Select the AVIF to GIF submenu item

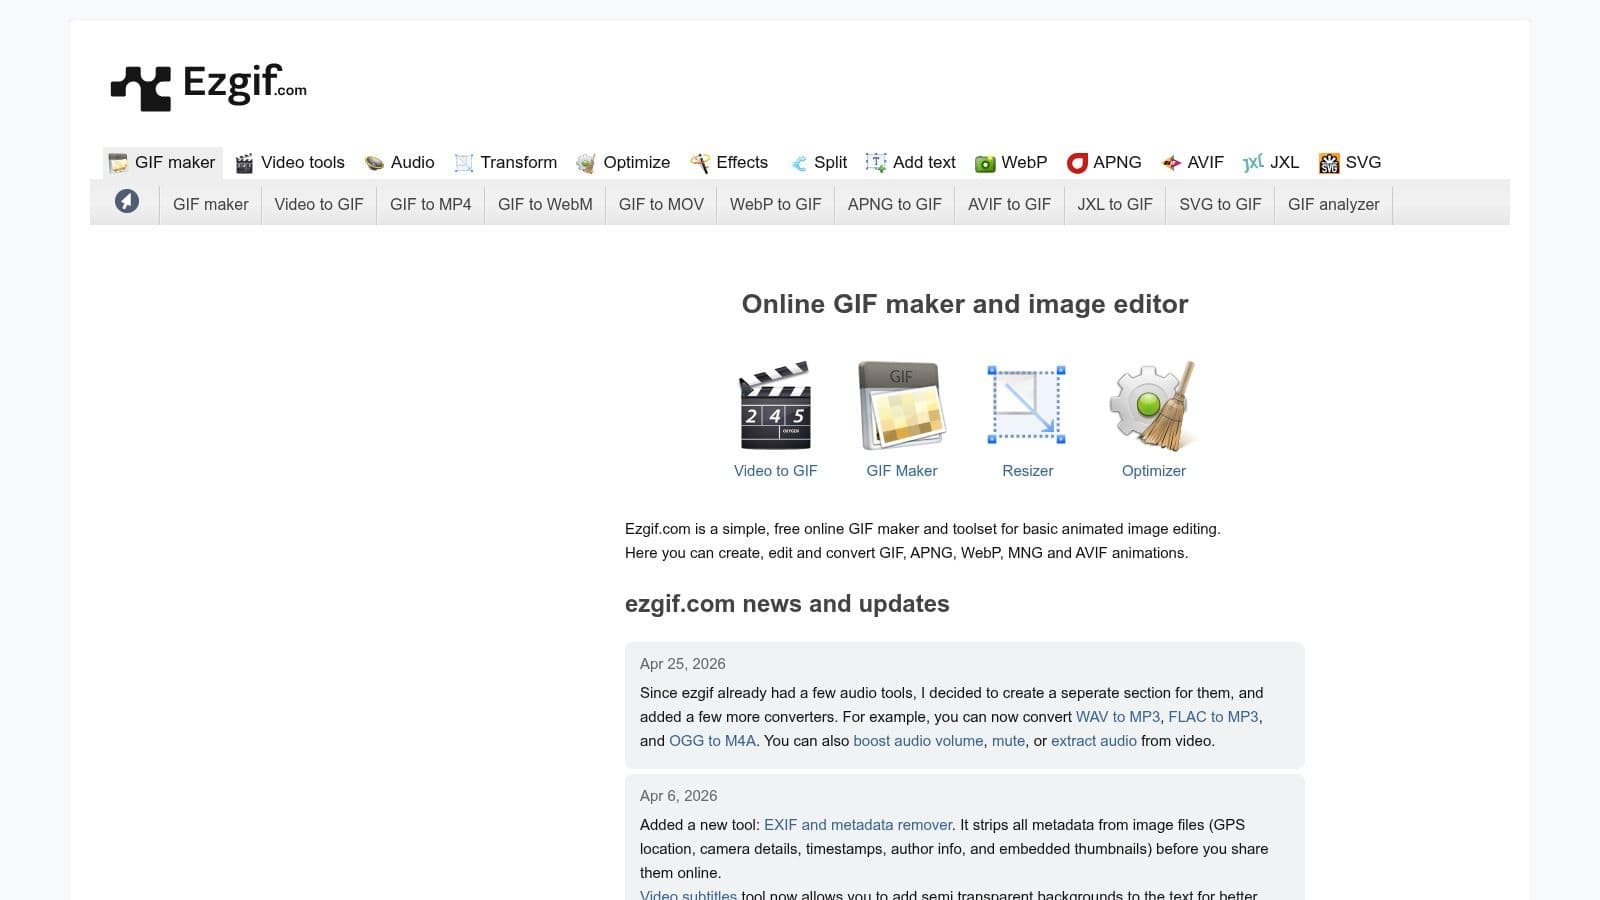1009,204
